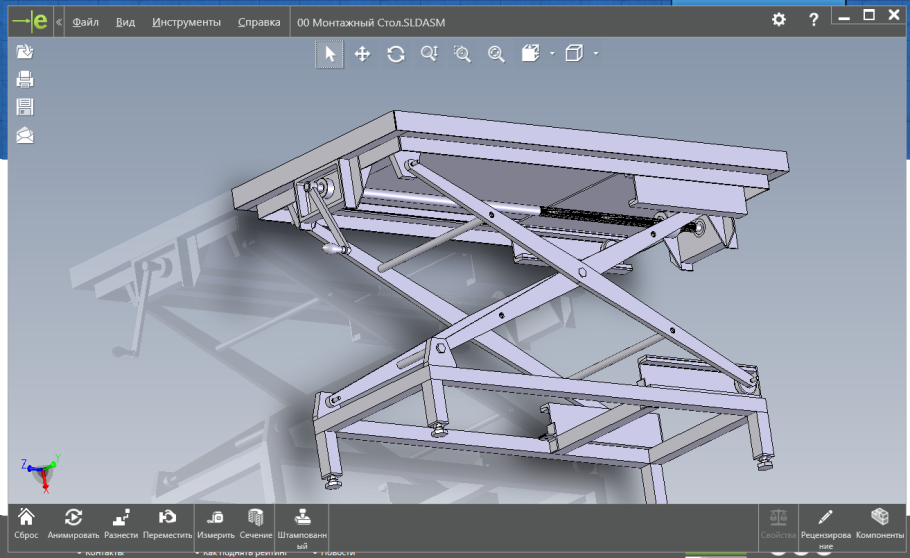Click the Open file icon
The image size is (910, 558).
[x=25, y=52]
